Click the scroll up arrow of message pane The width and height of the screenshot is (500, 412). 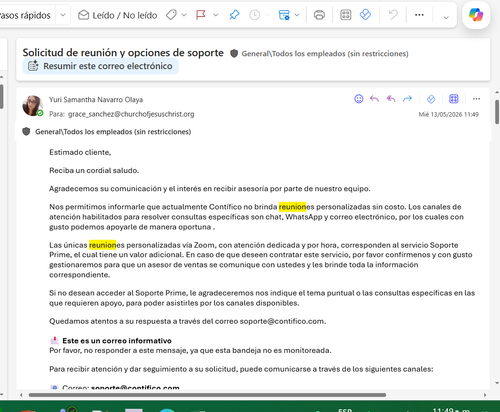coord(497,92)
